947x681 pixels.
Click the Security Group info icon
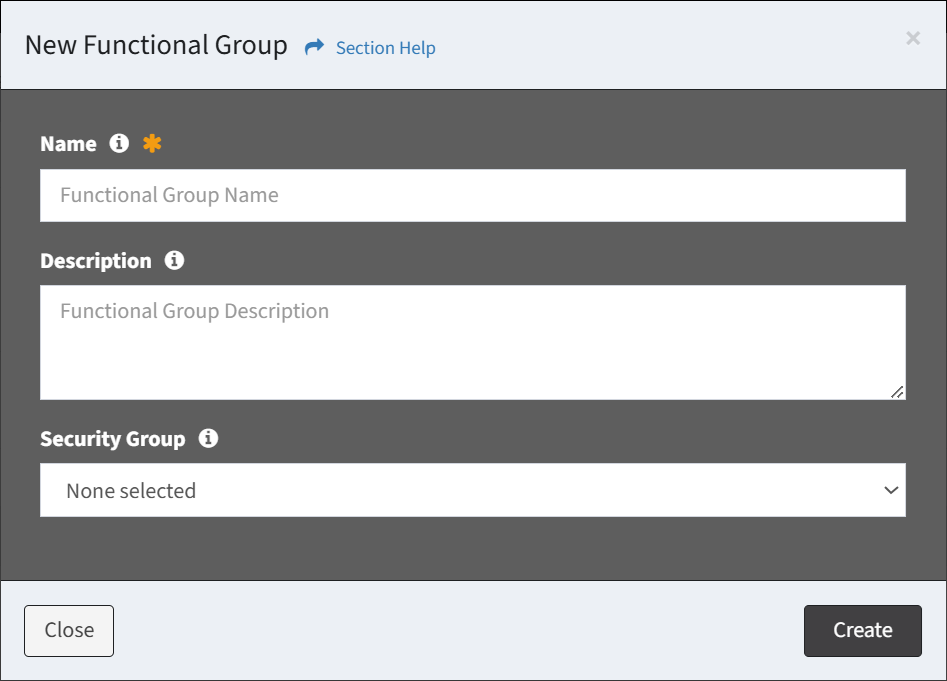pyautogui.click(x=208, y=438)
